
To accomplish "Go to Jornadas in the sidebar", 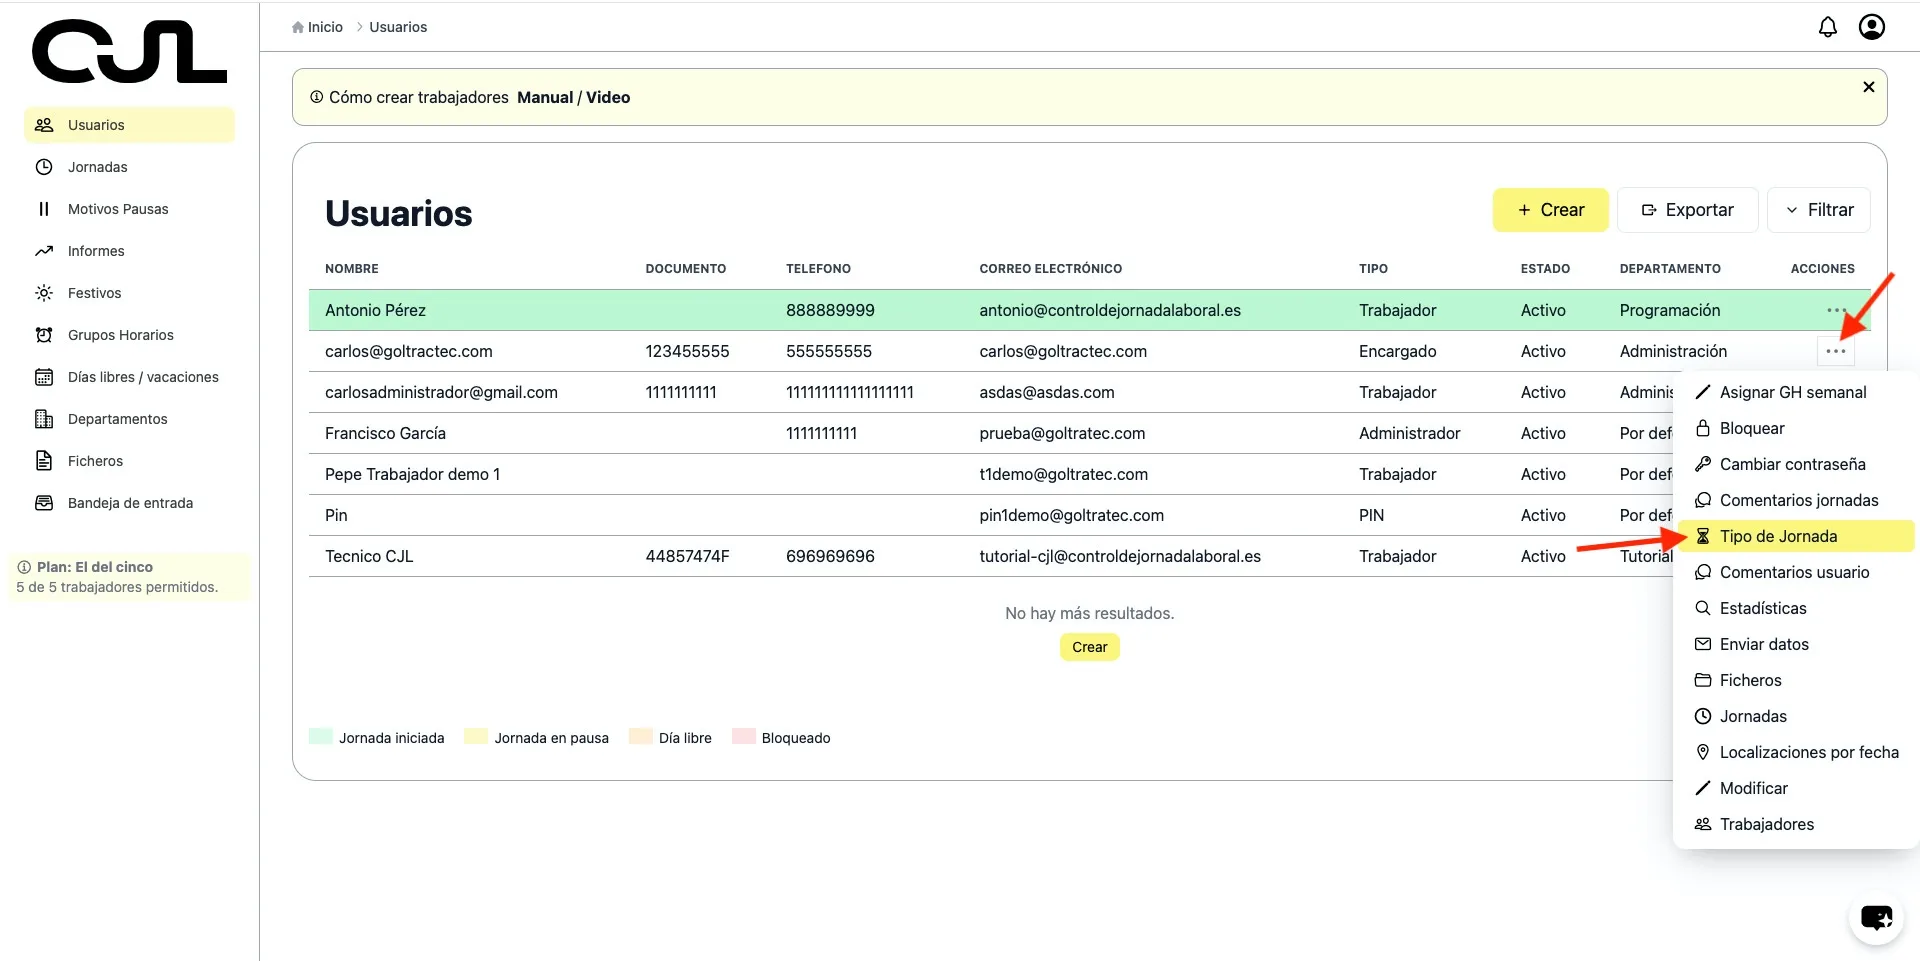I will point(97,167).
